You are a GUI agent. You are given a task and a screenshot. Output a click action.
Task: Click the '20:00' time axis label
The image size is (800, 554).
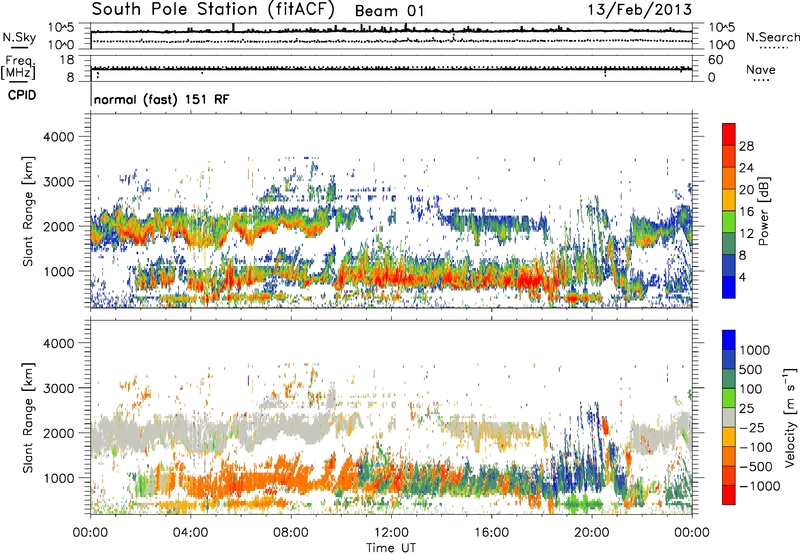(x=591, y=533)
